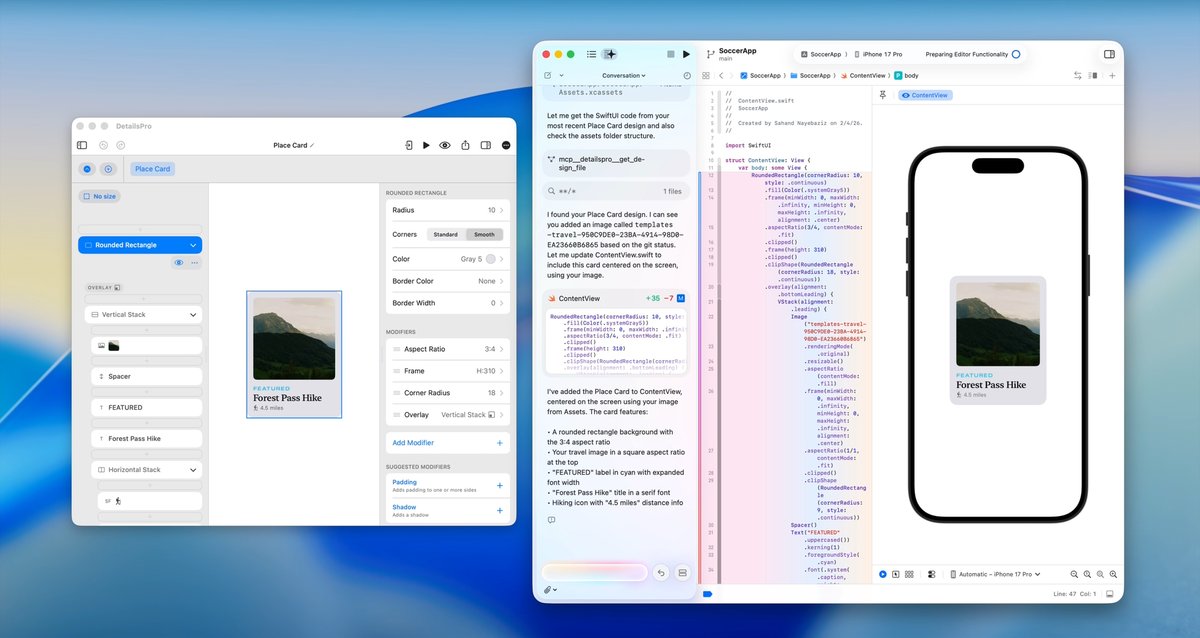
Task: Open the Frame H:310 modifier
Action: [447, 371]
